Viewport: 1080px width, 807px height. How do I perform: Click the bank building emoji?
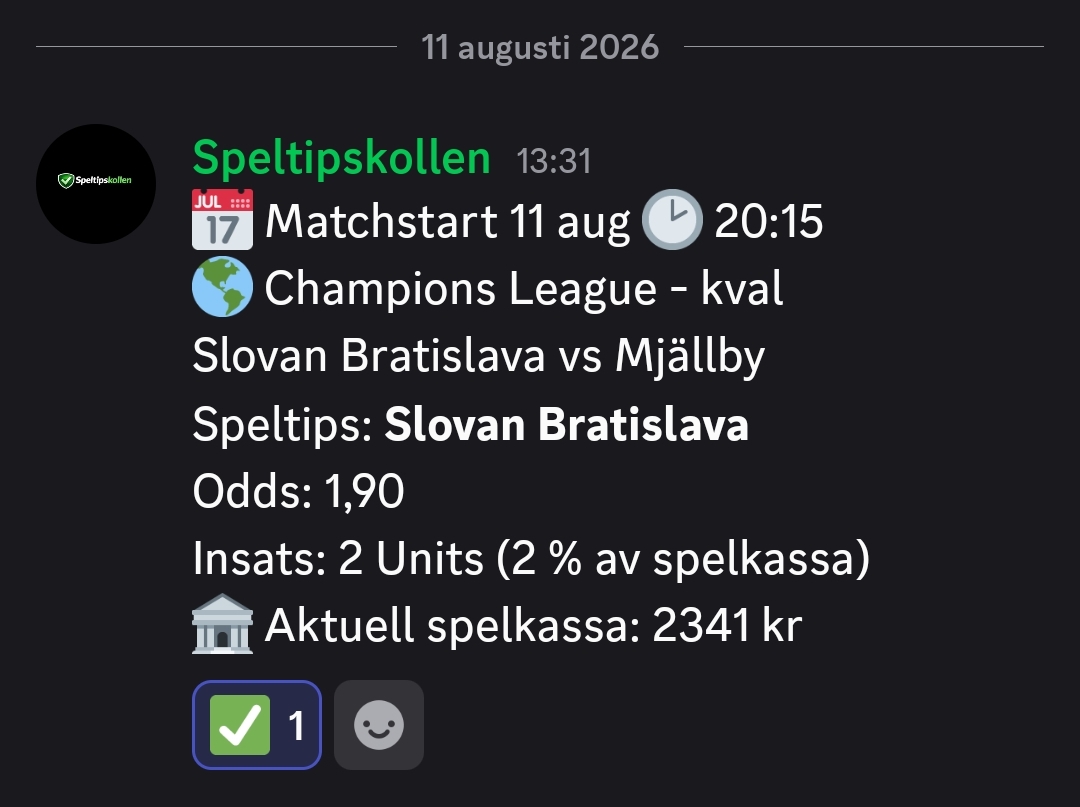pyautogui.click(x=222, y=624)
